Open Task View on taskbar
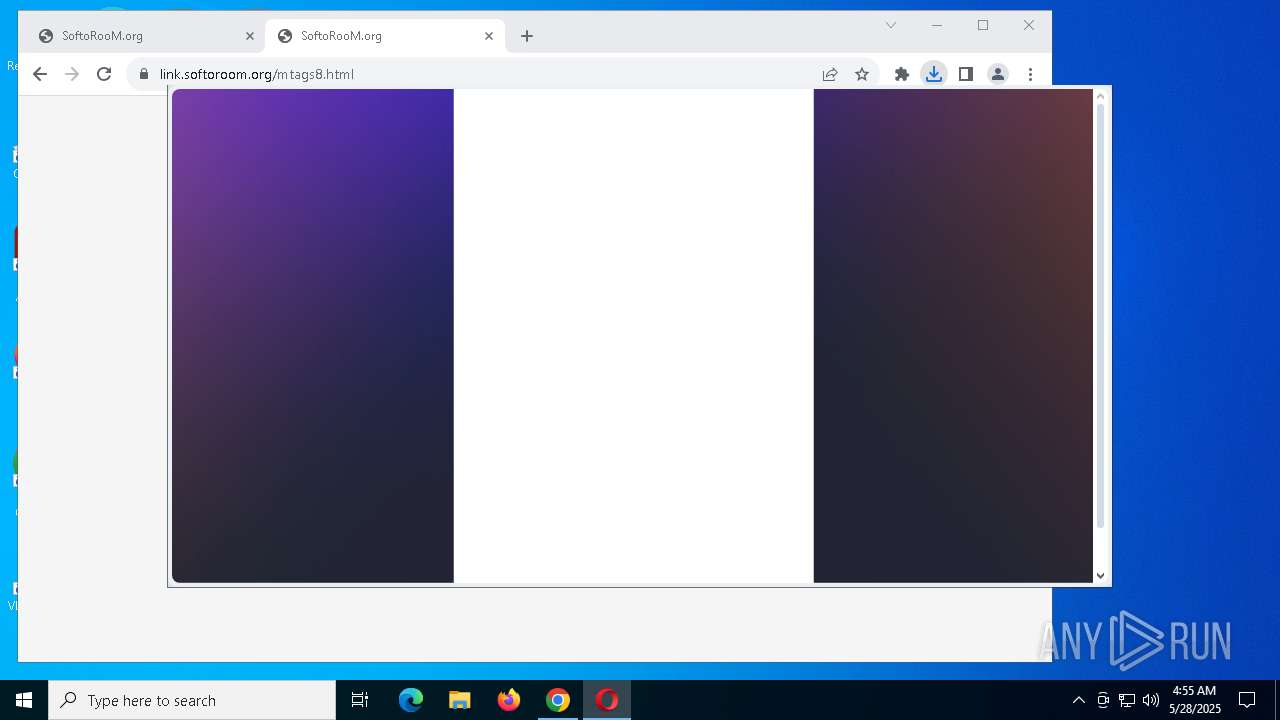1280x720 pixels. tap(360, 700)
